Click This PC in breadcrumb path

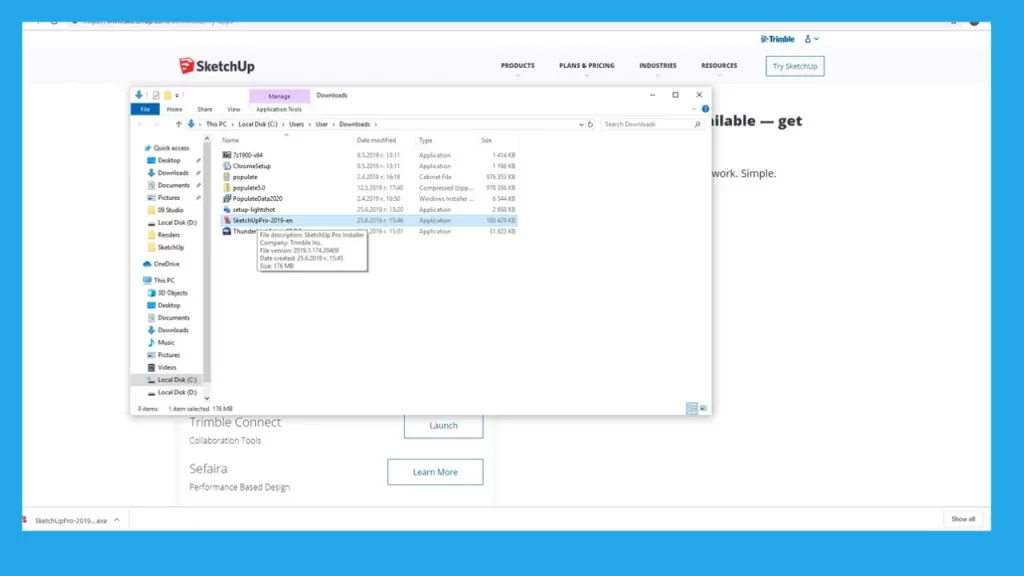pyautogui.click(x=216, y=124)
